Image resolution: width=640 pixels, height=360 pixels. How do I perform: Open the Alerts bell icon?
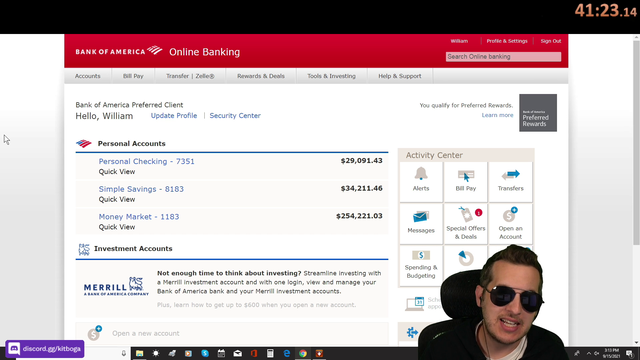coord(421,174)
